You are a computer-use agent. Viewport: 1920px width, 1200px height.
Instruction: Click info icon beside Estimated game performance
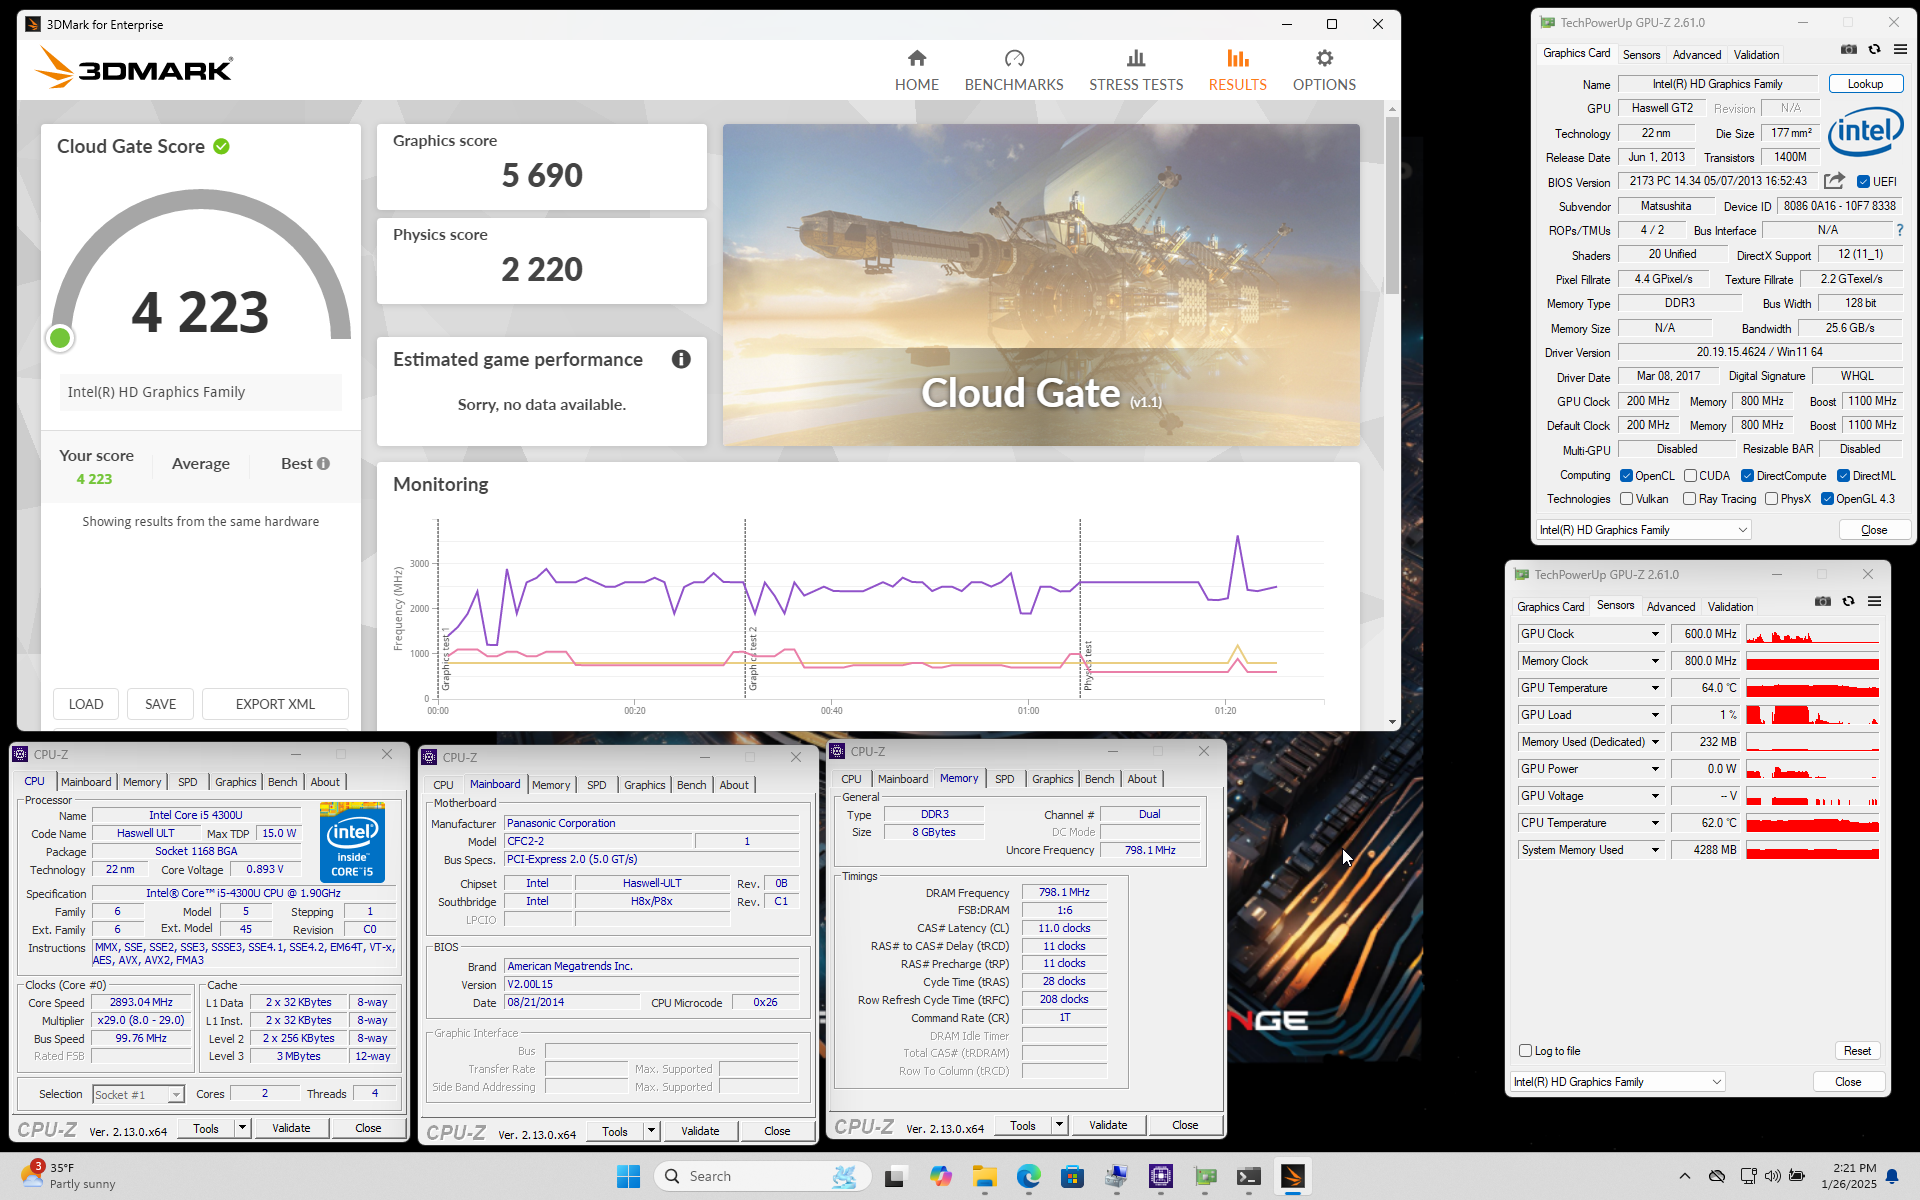coord(681,359)
